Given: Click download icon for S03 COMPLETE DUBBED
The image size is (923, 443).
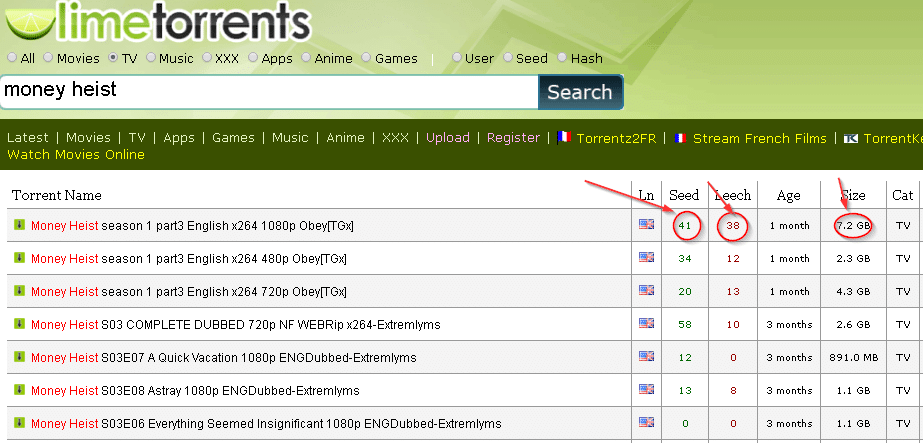Looking at the screenshot, I should (x=19, y=324).
